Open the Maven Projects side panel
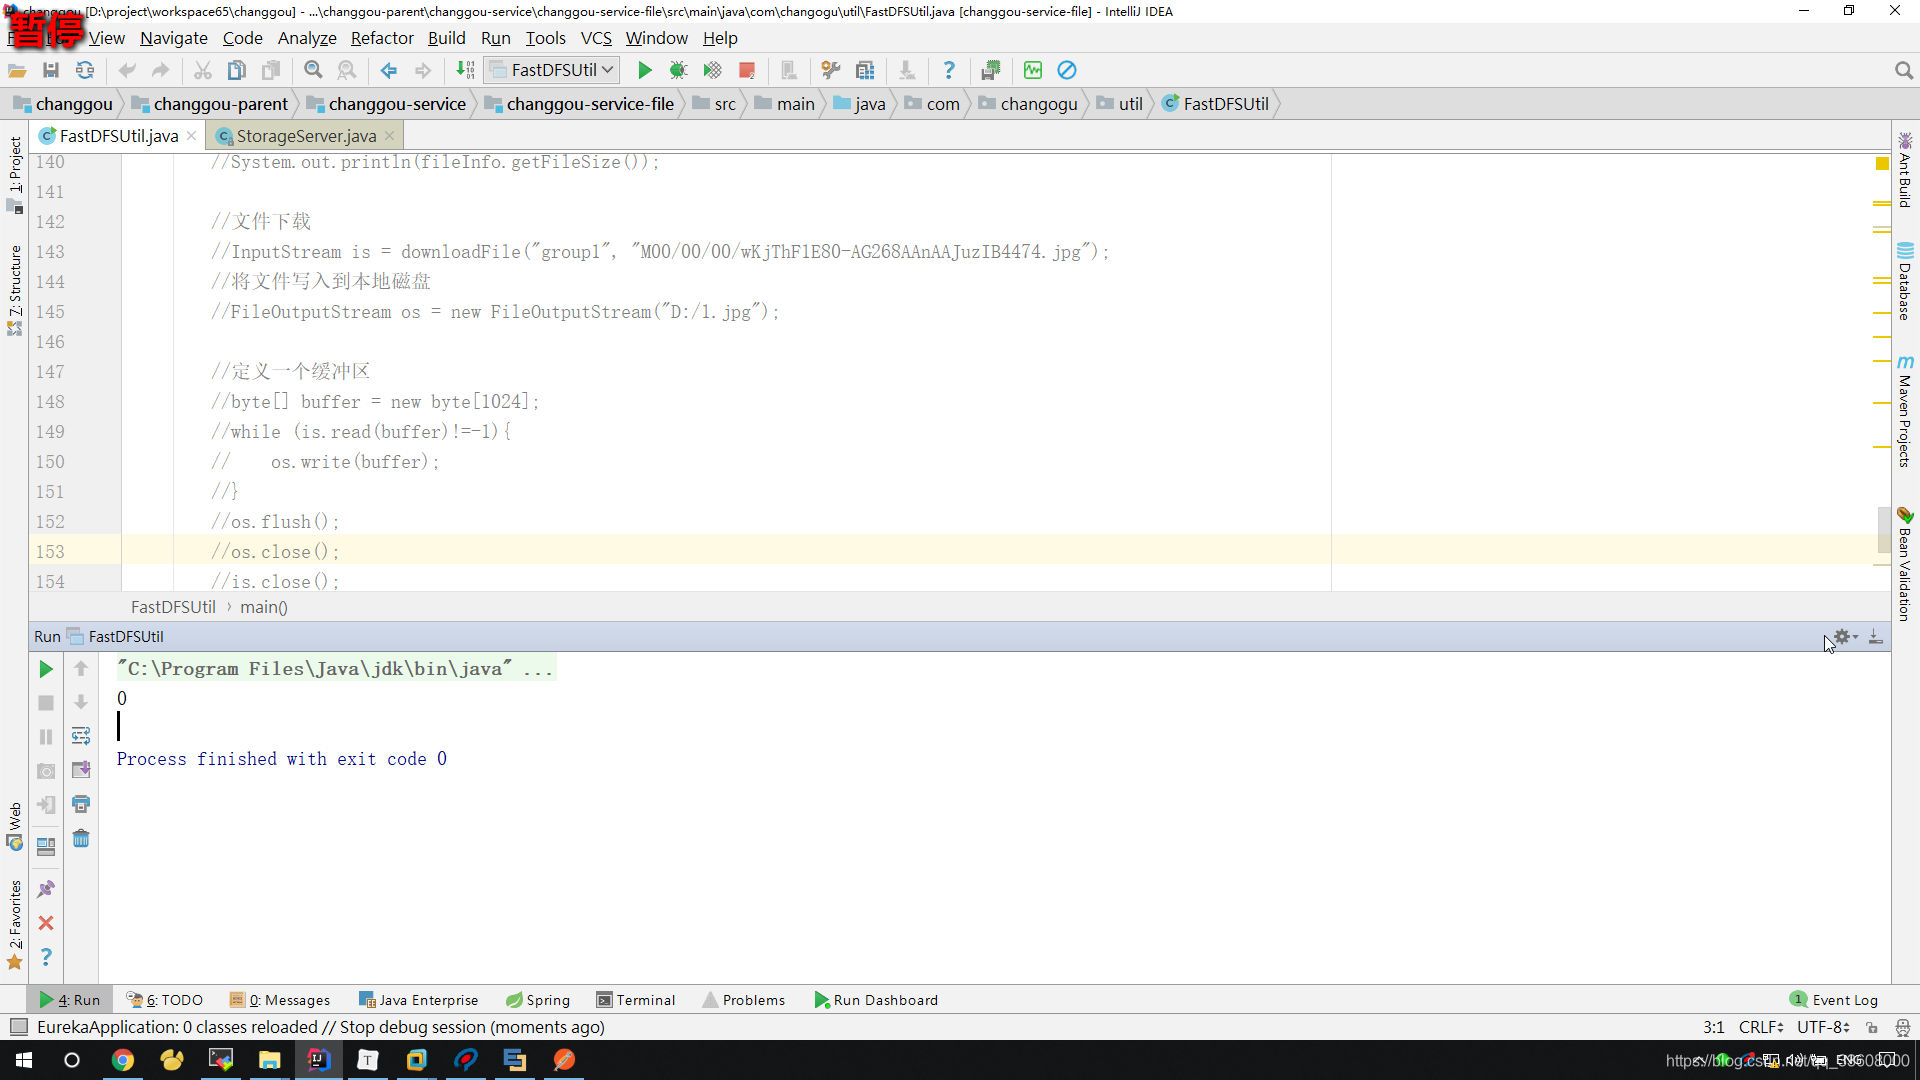This screenshot has width=1920, height=1080. (1905, 411)
